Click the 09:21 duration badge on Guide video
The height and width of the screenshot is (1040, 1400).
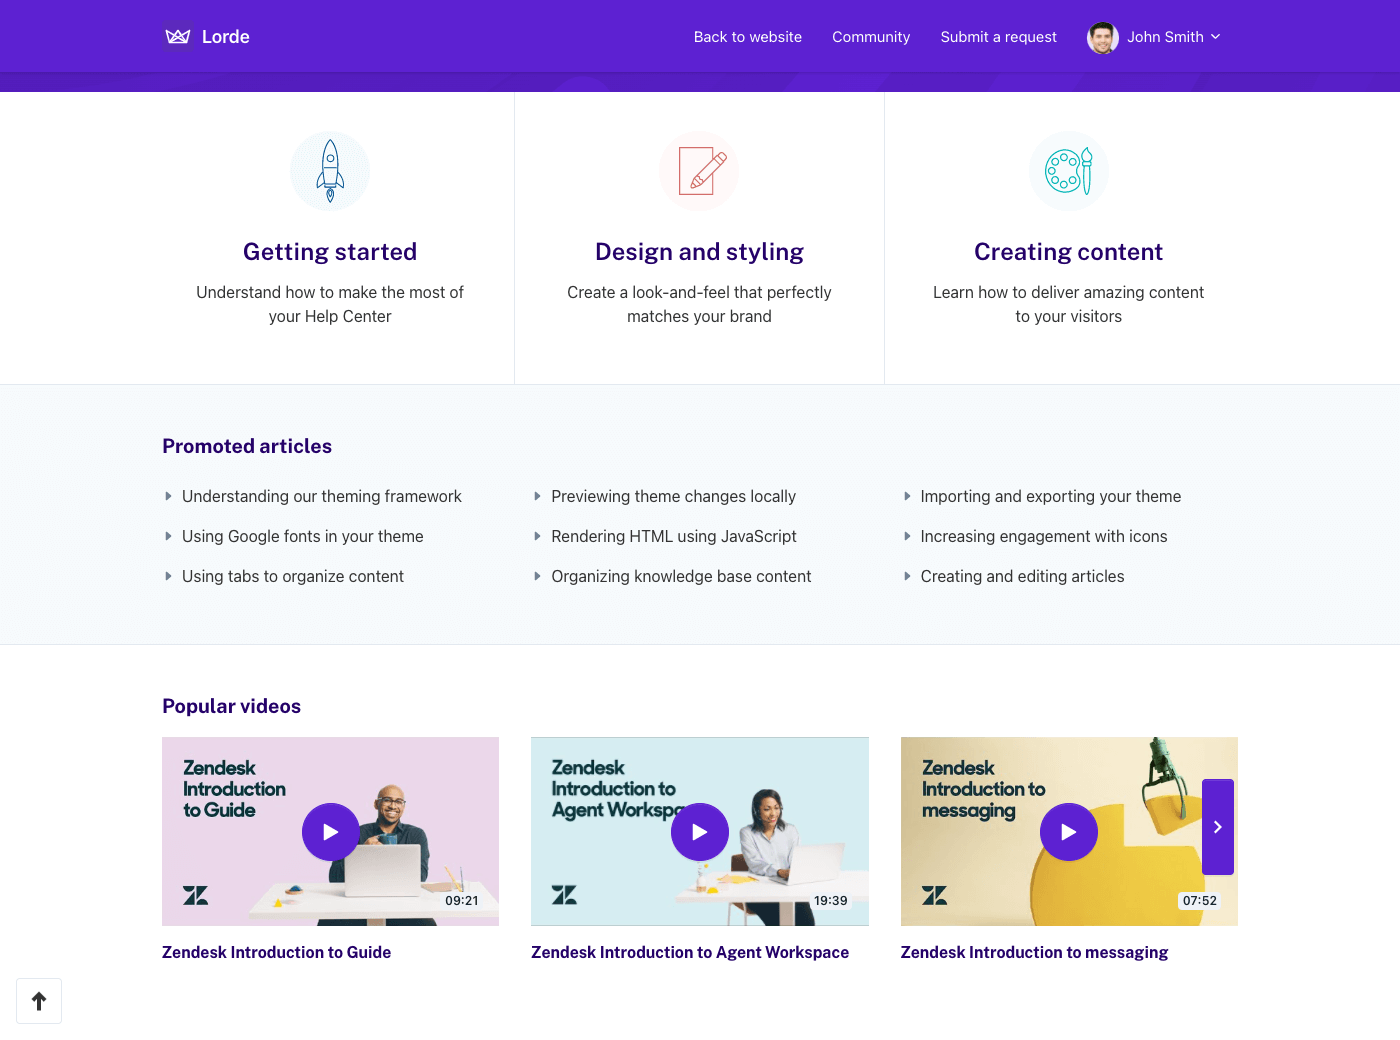462,901
